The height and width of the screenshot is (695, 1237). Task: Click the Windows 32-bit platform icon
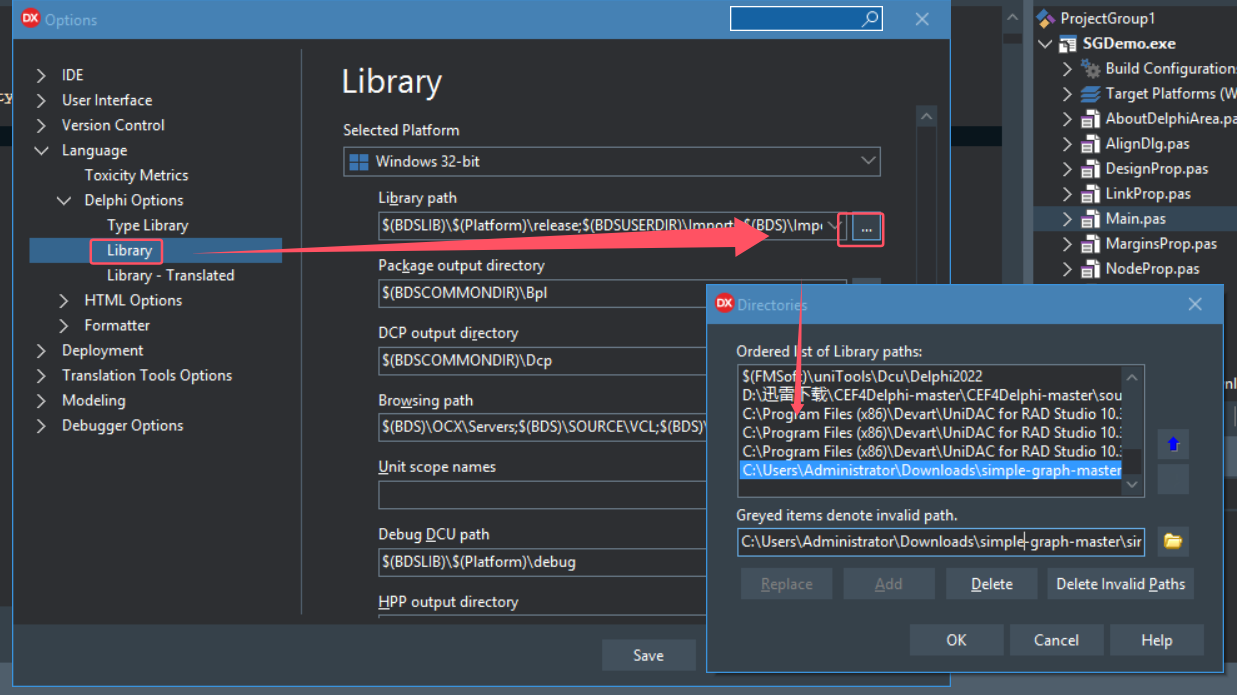pyautogui.click(x=359, y=161)
